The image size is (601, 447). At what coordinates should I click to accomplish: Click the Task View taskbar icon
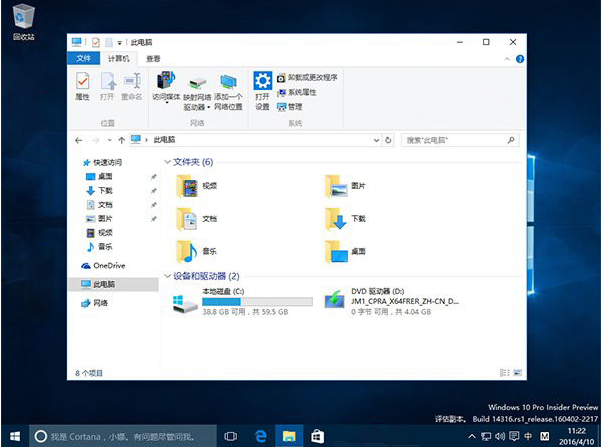[x=231, y=436]
